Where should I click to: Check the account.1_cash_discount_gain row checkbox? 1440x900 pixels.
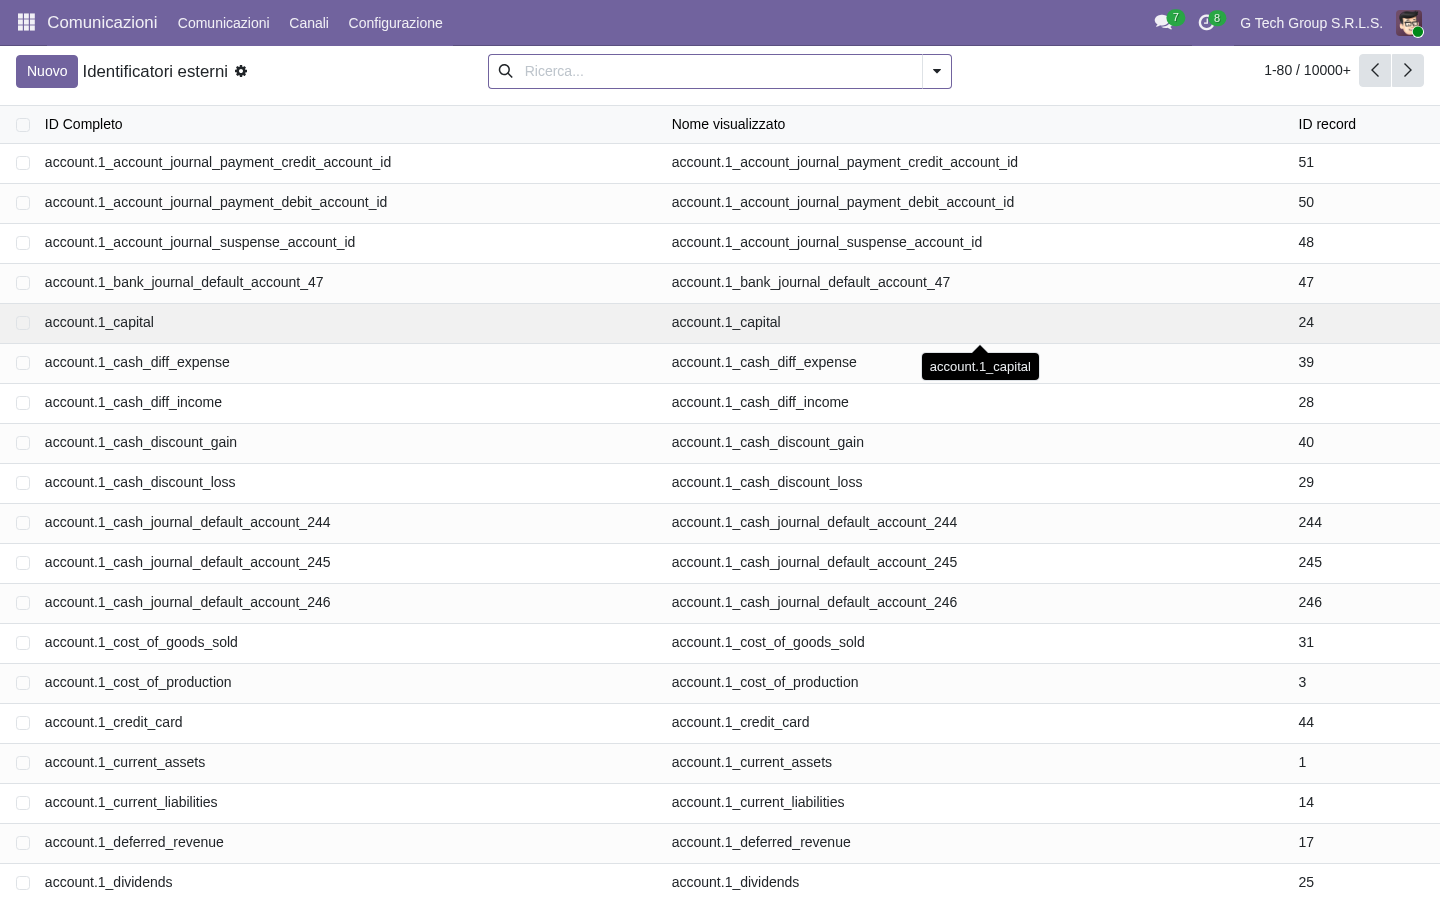(23, 443)
